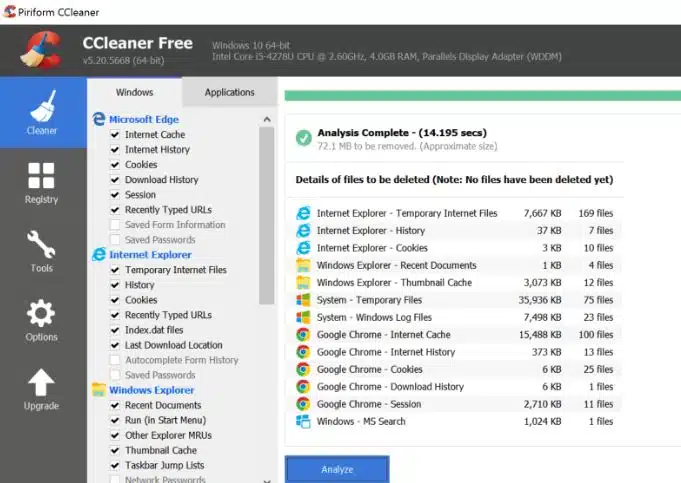Click the 72.1 MB to be removed text
This screenshot has width=681, height=483.
tap(407, 146)
